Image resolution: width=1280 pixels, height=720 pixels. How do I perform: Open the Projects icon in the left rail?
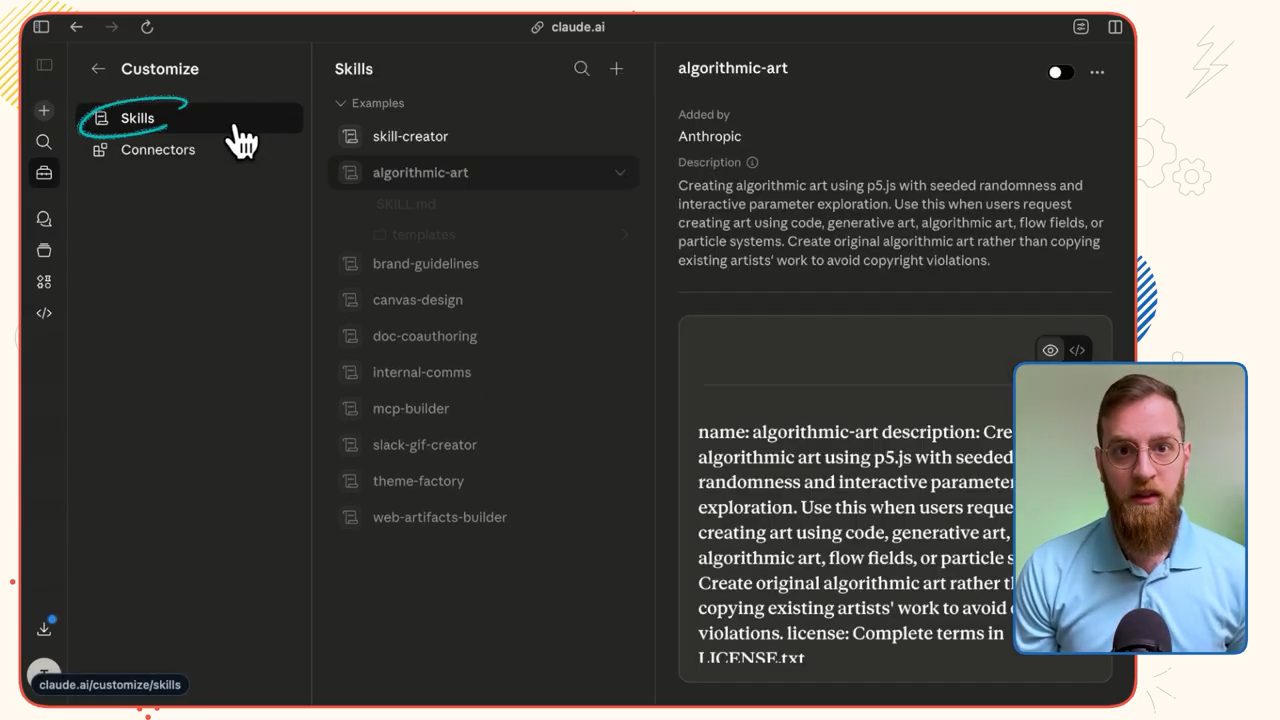[44, 250]
